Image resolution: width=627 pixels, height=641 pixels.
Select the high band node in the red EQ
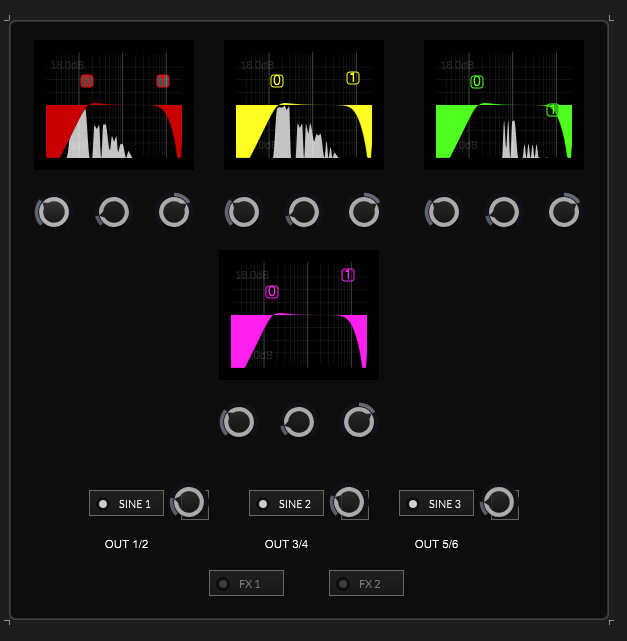coord(163,81)
